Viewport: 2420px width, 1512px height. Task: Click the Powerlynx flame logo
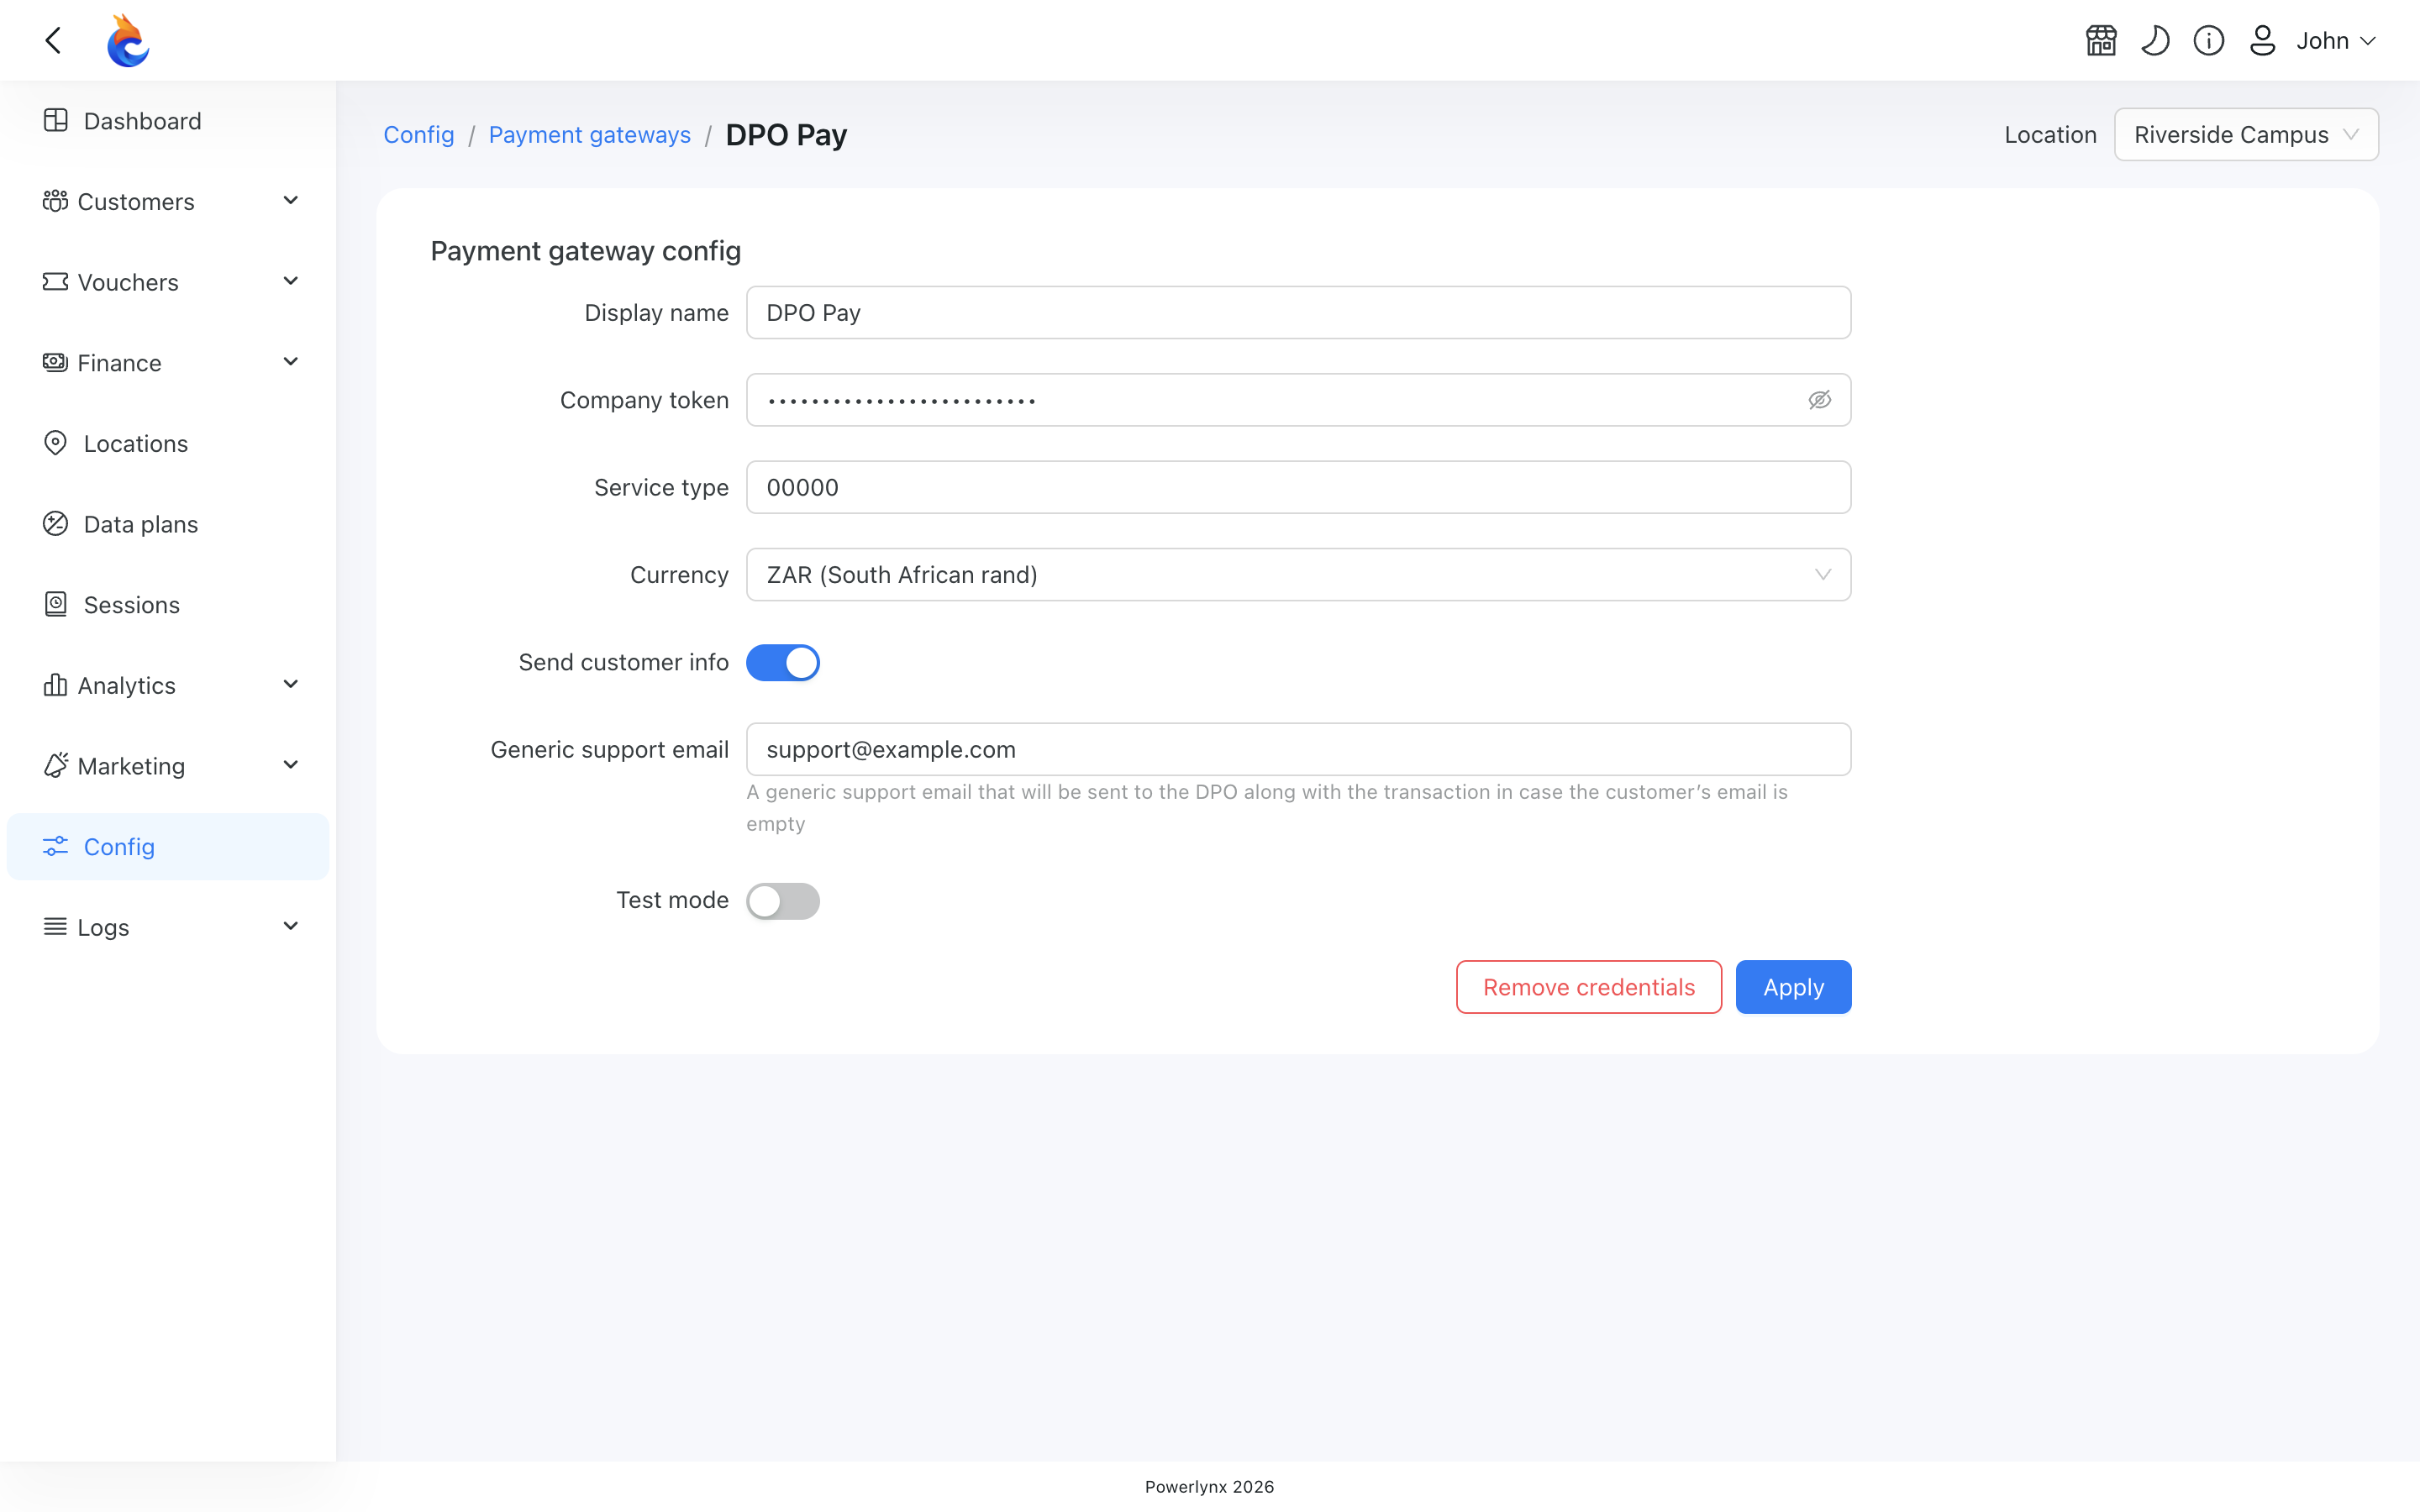point(128,41)
